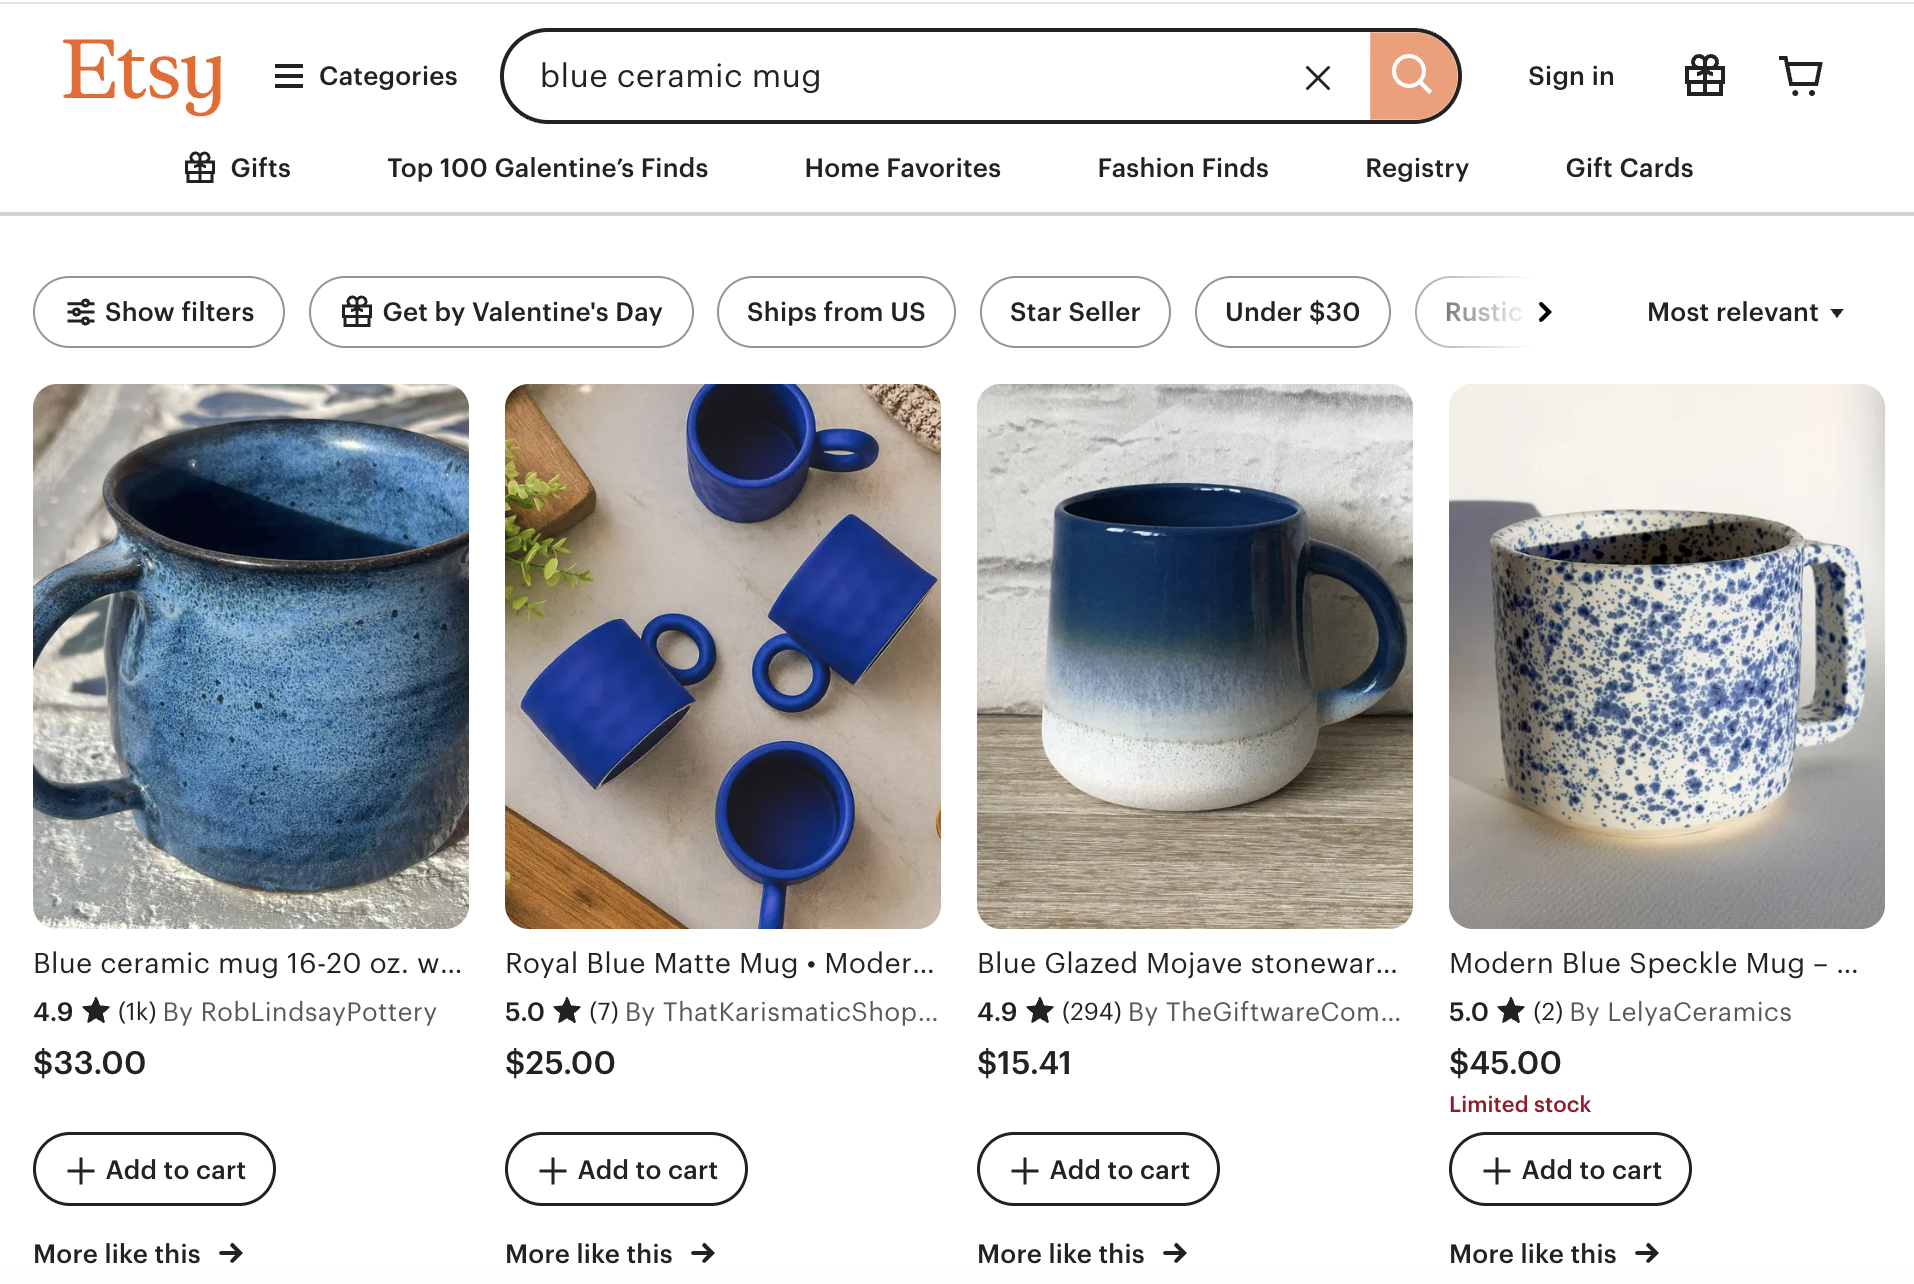The image size is (1914, 1284).
Task: Expand the Show filters panel
Action: [x=159, y=312]
